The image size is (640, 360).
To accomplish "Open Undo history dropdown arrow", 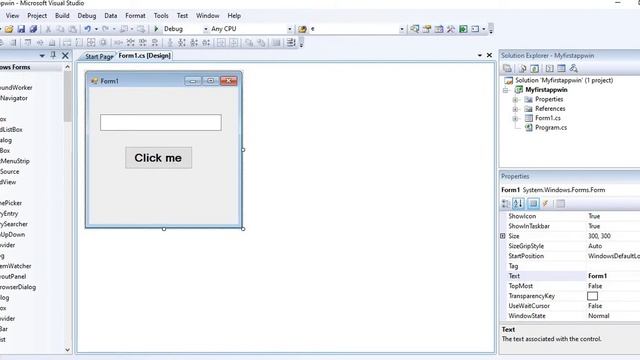I will pyautogui.click(x=96, y=29).
